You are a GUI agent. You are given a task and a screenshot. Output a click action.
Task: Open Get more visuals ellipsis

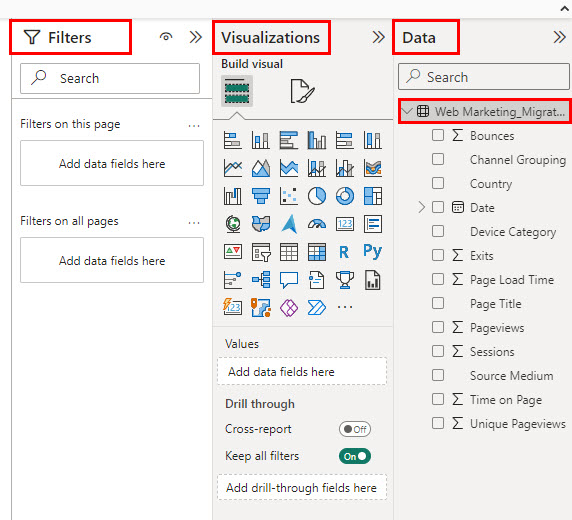[345, 307]
